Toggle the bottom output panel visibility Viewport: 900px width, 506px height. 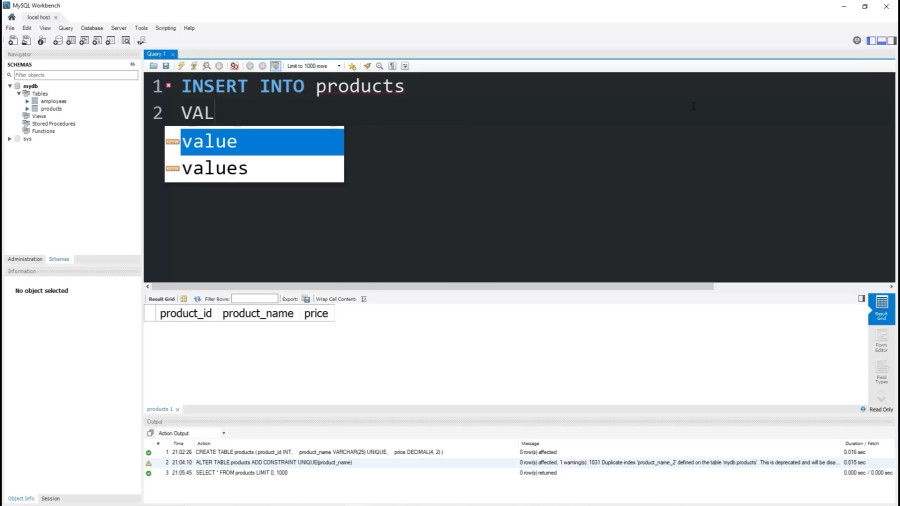(x=882, y=40)
